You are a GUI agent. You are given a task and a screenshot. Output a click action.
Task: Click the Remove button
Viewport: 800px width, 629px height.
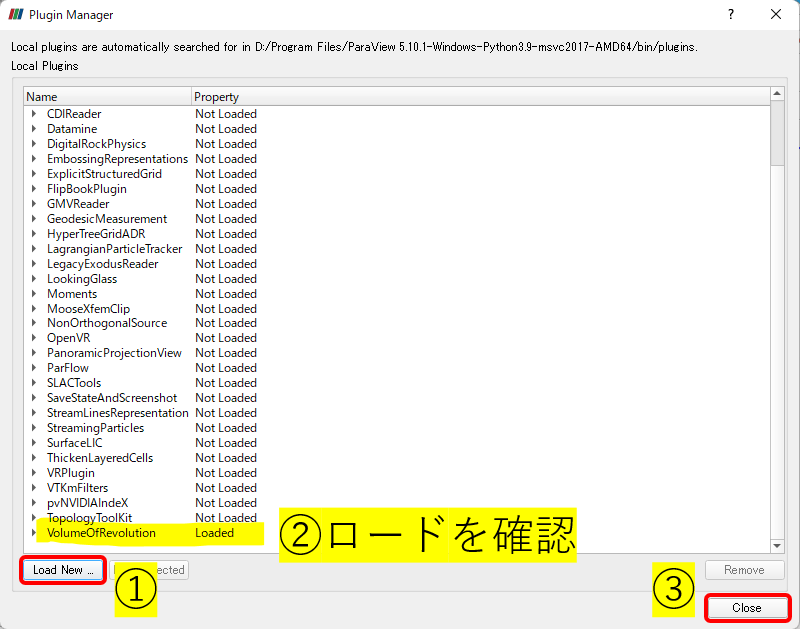[744, 569]
